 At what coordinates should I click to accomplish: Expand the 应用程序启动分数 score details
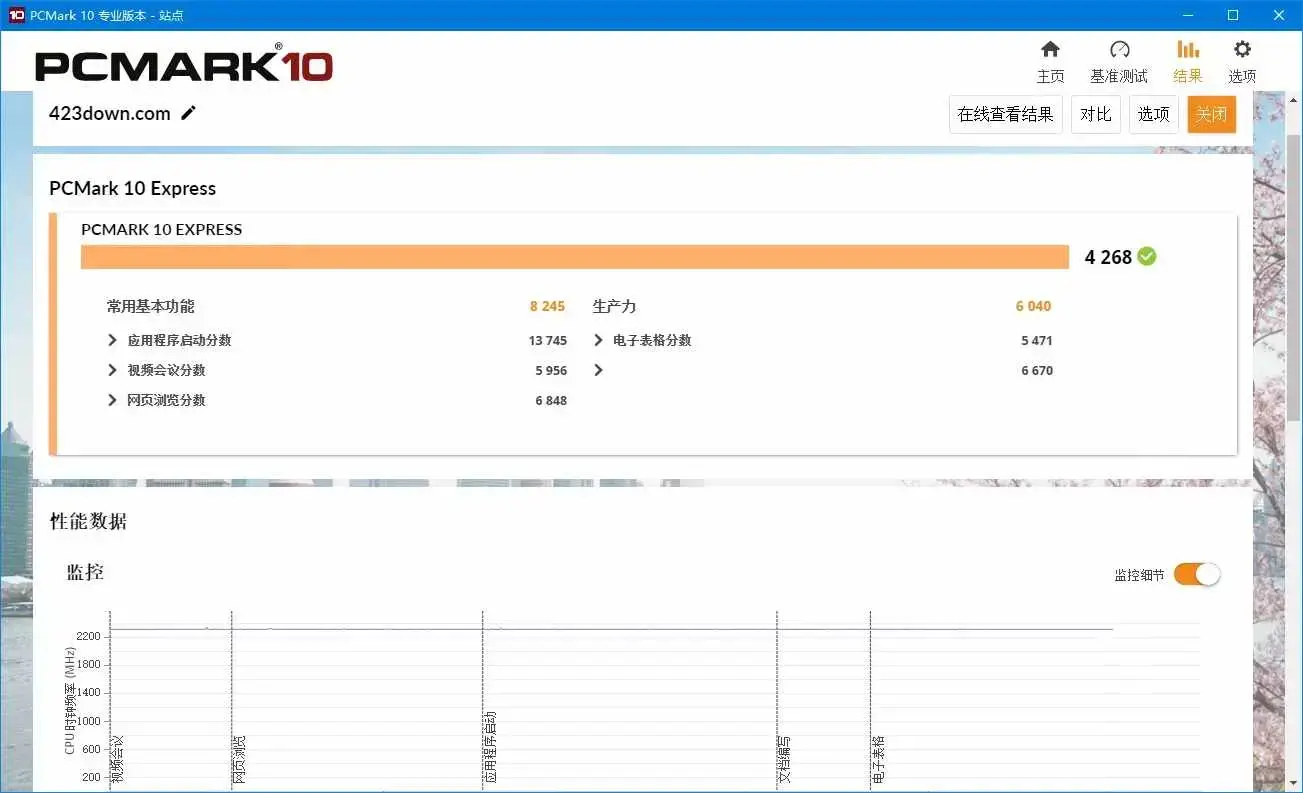pos(112,340)
